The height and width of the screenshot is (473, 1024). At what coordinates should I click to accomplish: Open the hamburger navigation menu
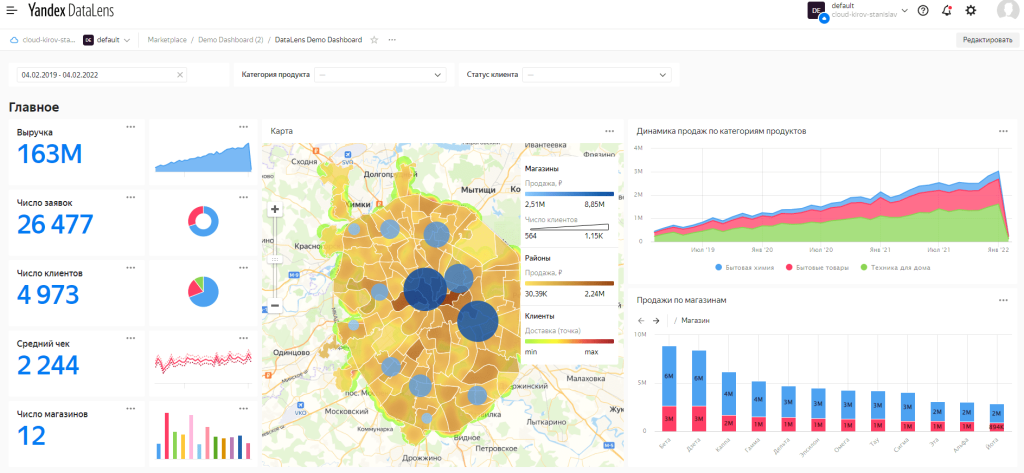[x=12, y=10]
